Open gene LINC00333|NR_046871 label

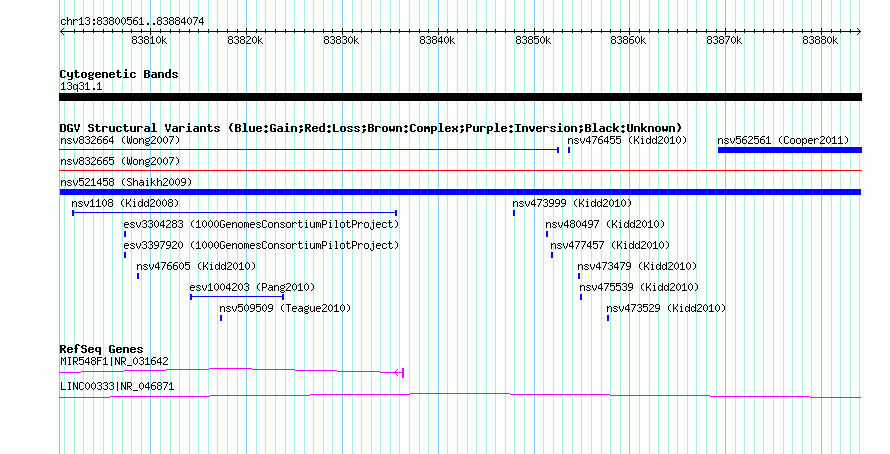[x=117, y=386]
